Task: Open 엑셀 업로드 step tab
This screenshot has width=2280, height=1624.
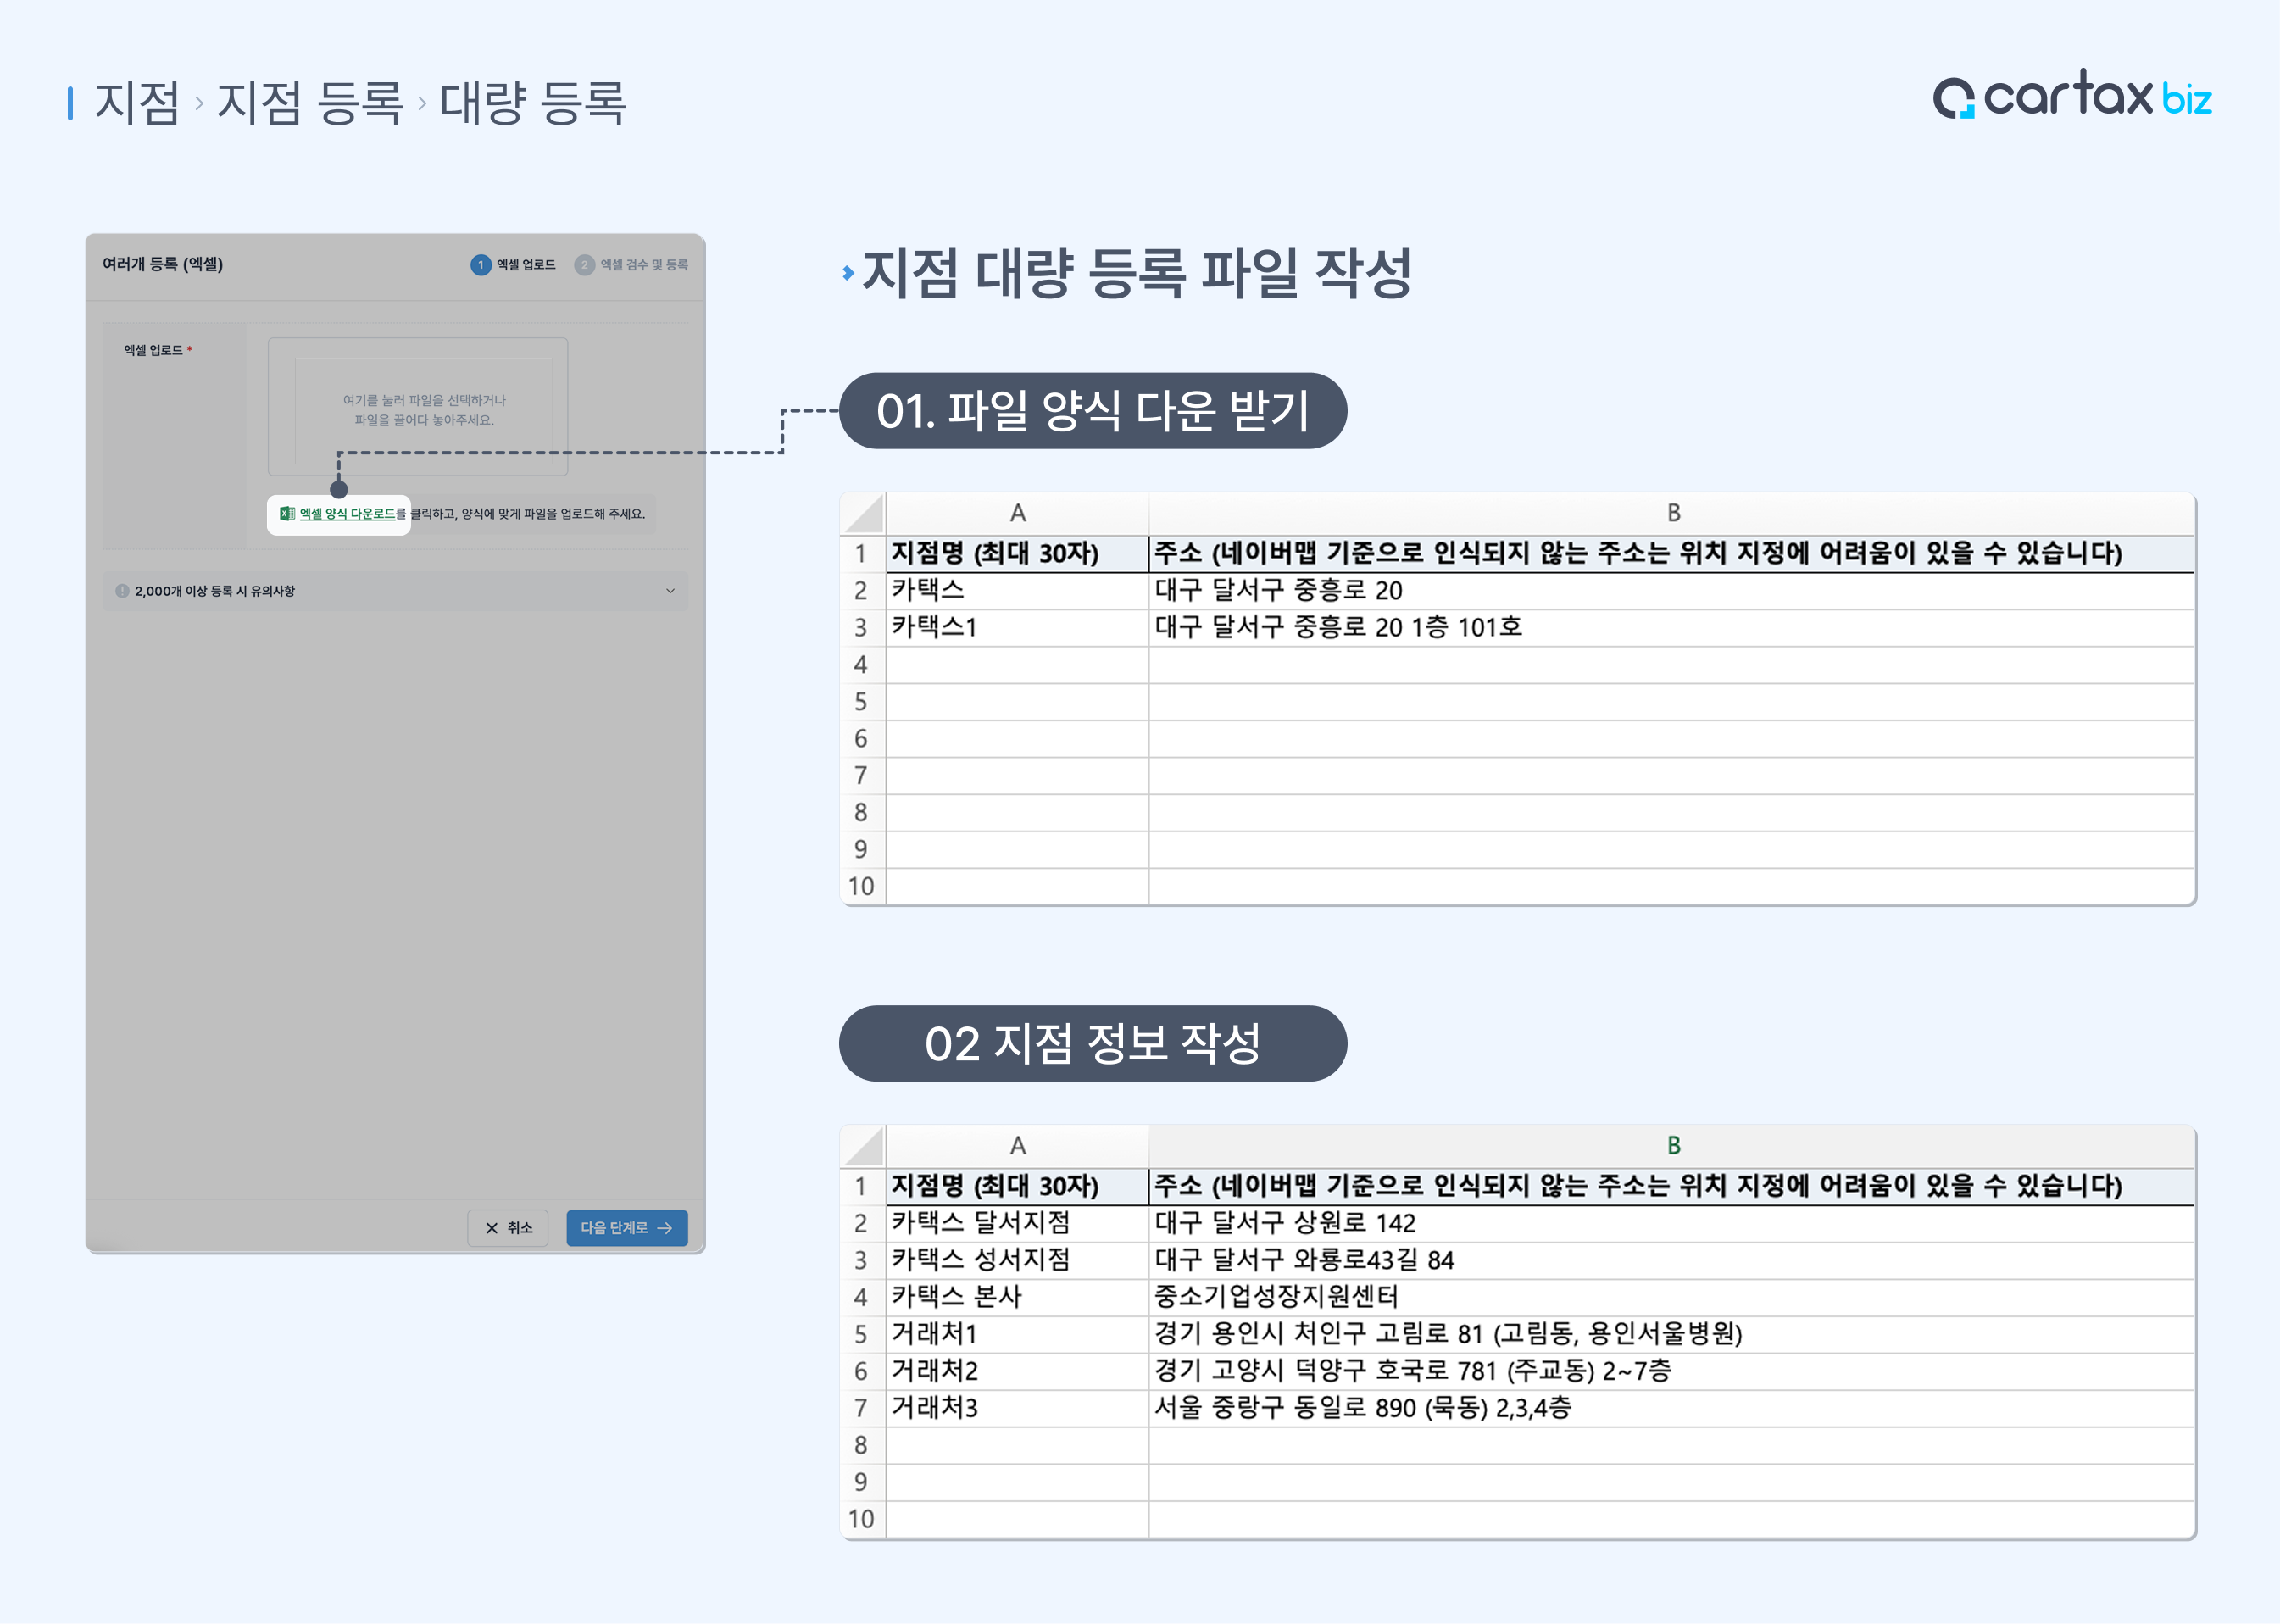Action: [x=526, y=265]
